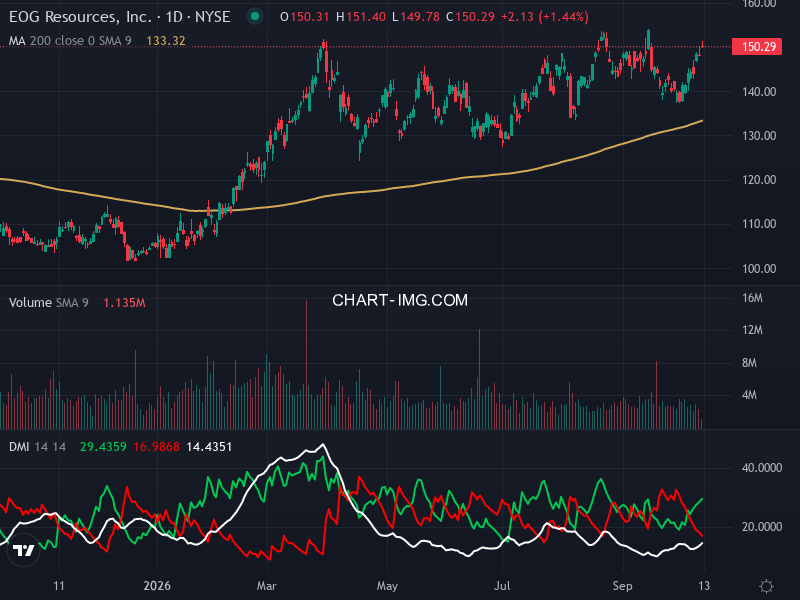Open chart settings gear icon
The image size is (800, 600).
point(766,586)
